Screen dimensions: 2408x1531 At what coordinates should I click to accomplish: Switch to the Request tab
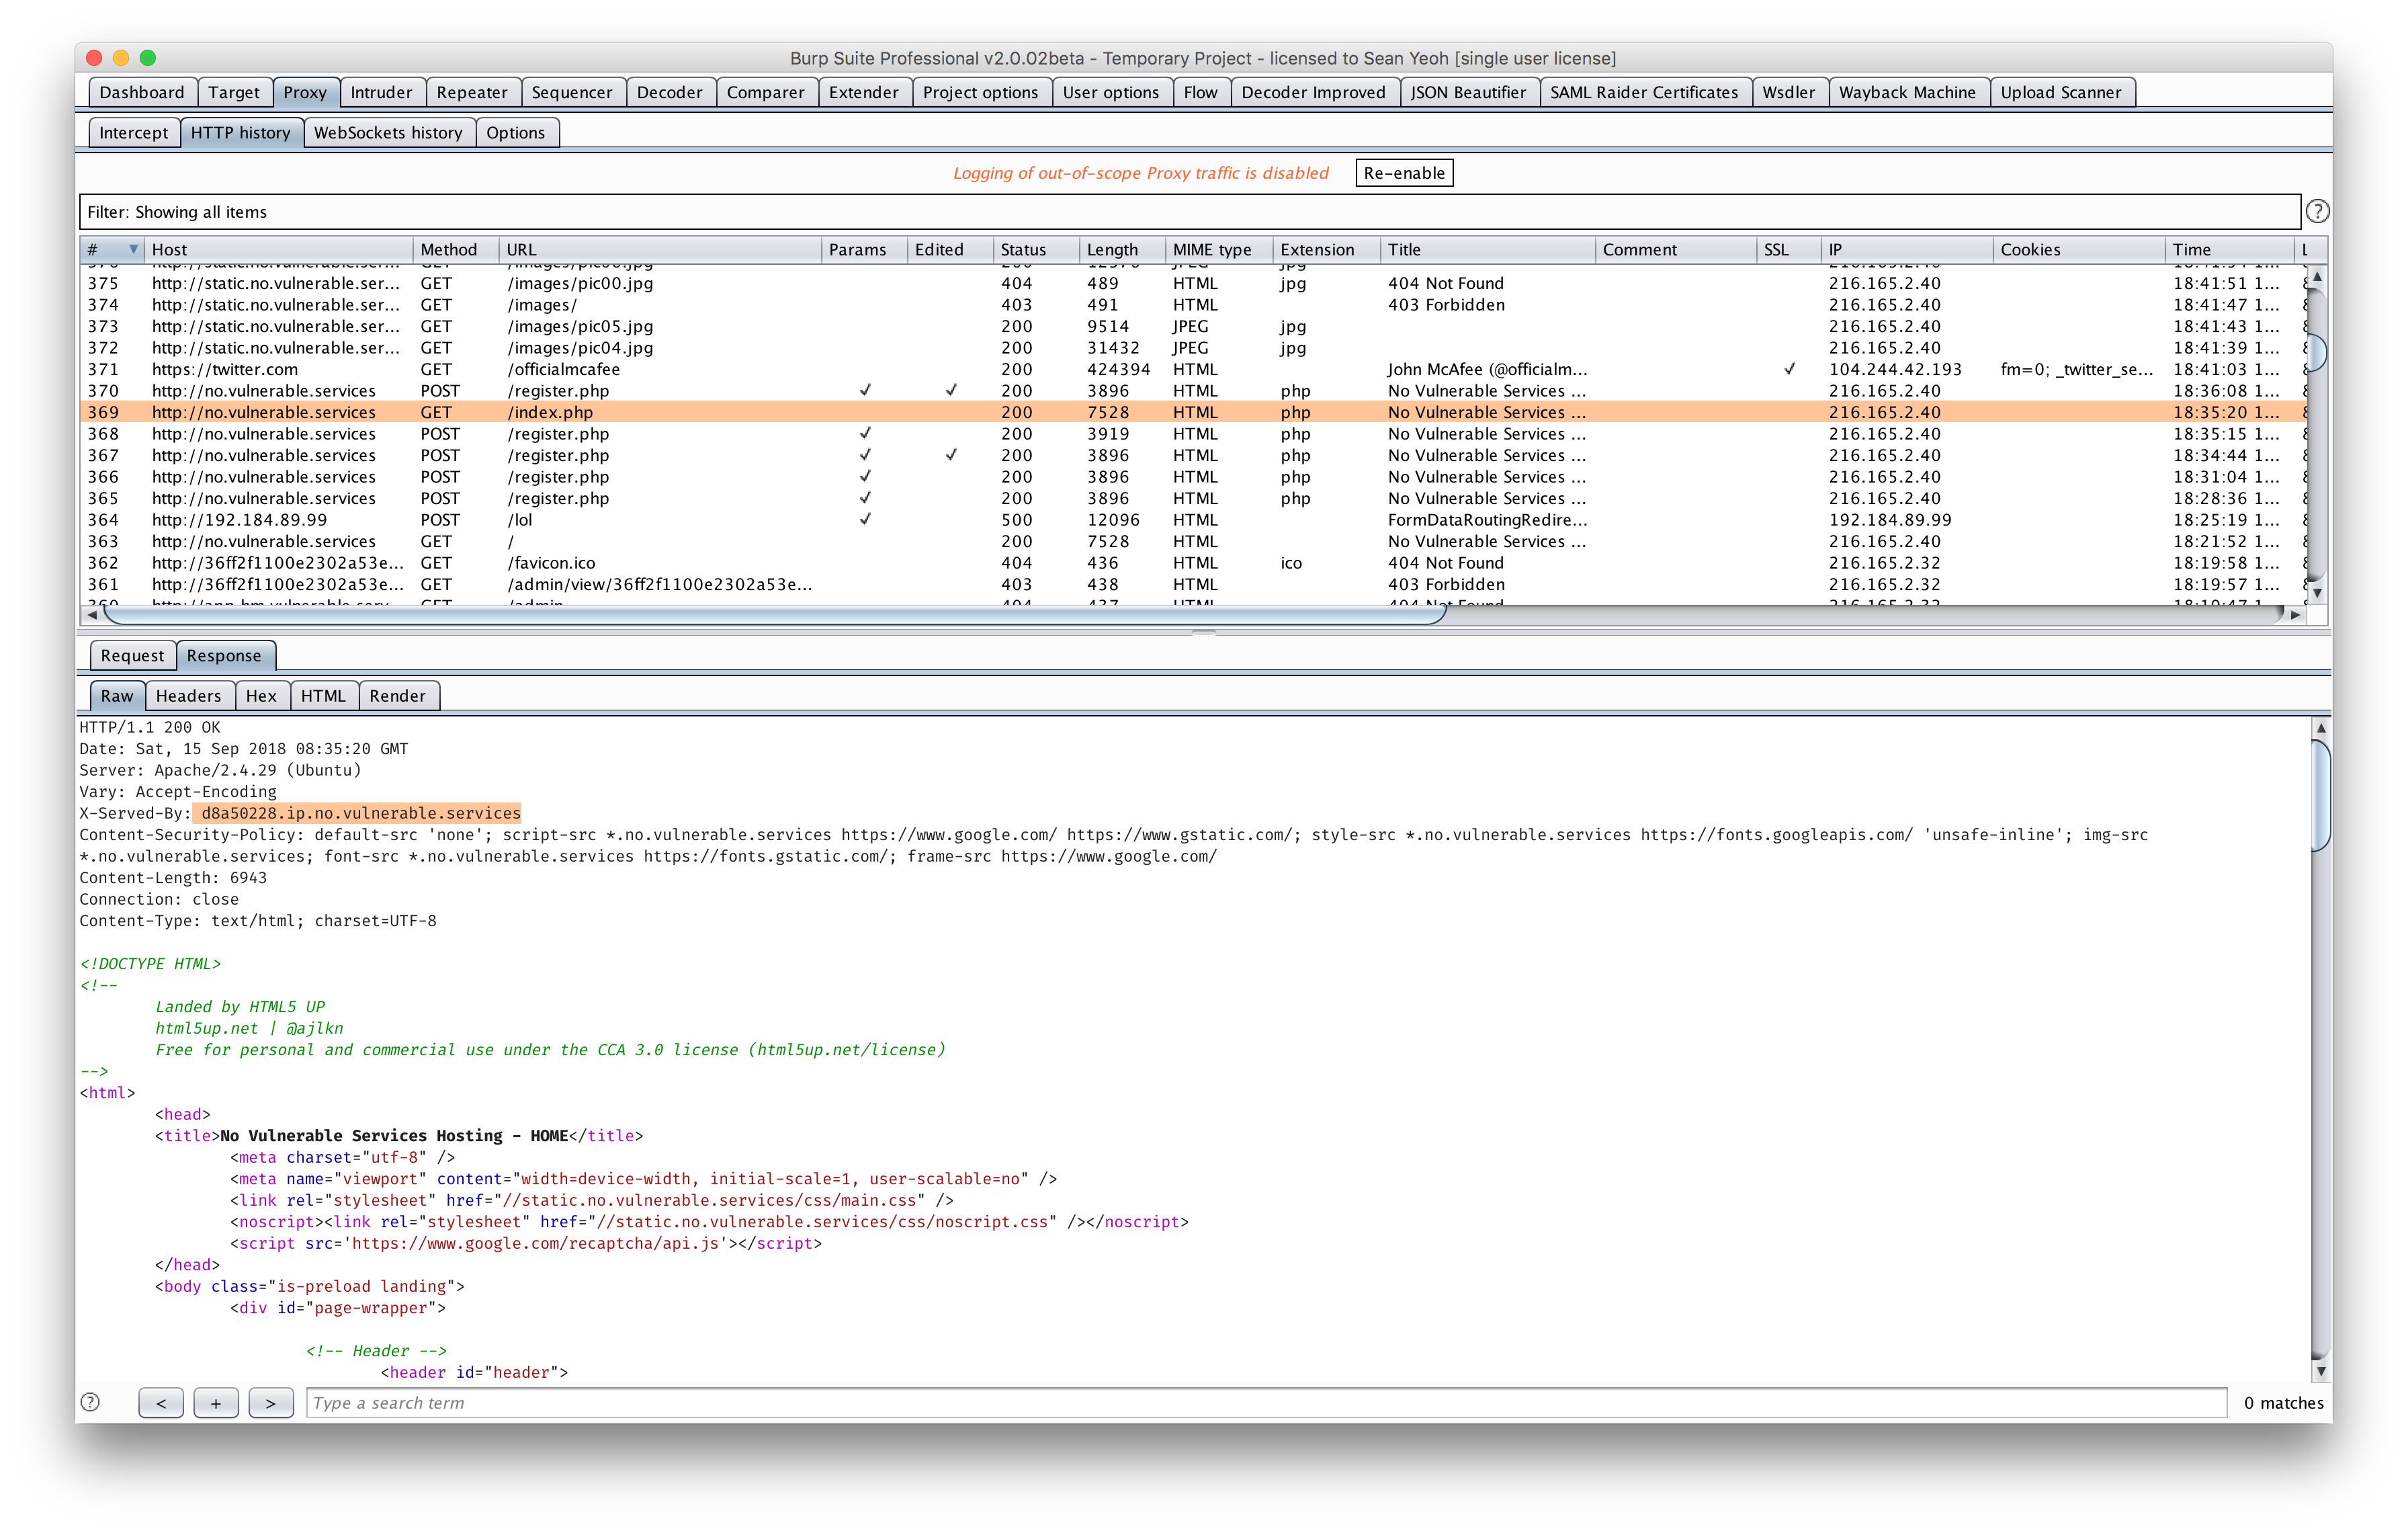[132, 656]
